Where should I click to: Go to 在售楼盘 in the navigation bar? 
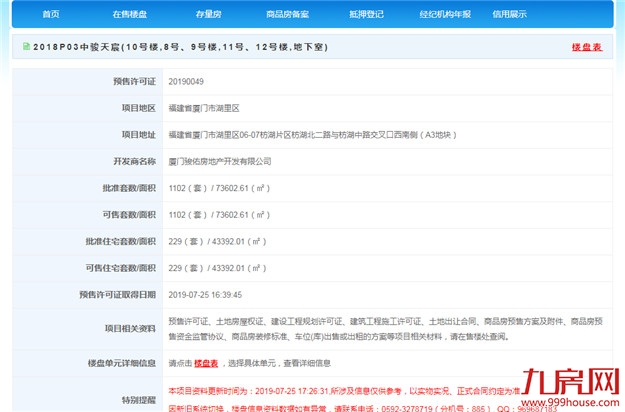(130, 14)
